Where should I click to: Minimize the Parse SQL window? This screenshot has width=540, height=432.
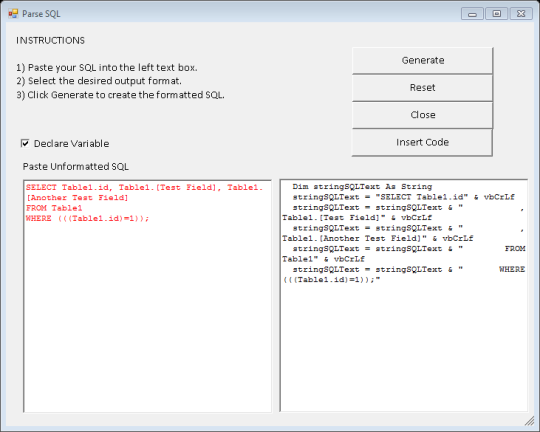pos(472,14)
